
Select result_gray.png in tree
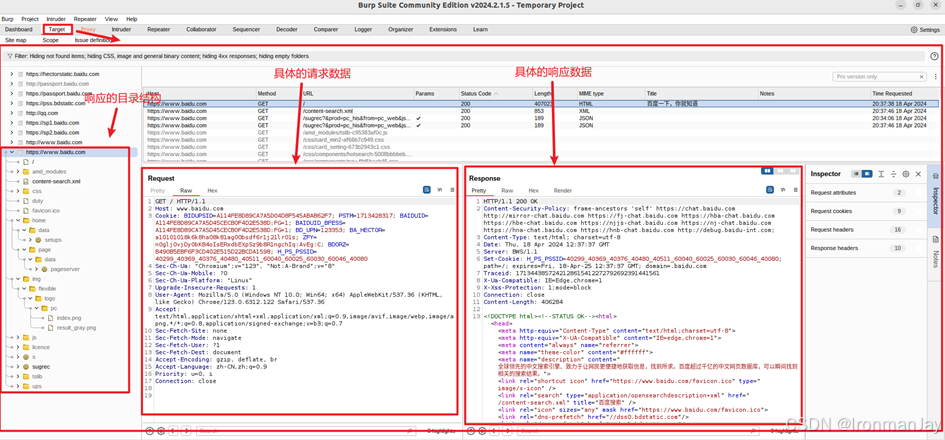tap(76, 327)
